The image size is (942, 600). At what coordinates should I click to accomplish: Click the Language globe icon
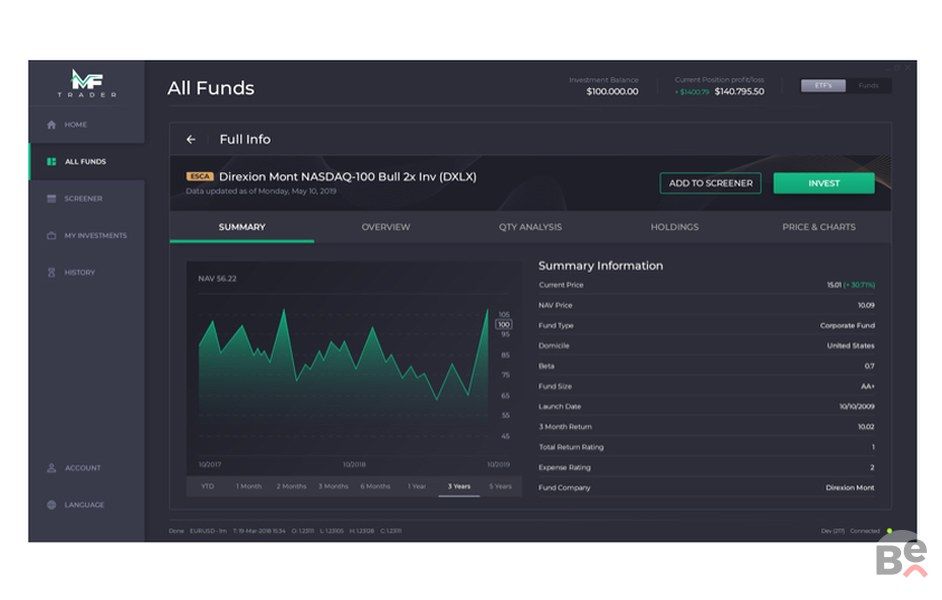click(51, 505)
